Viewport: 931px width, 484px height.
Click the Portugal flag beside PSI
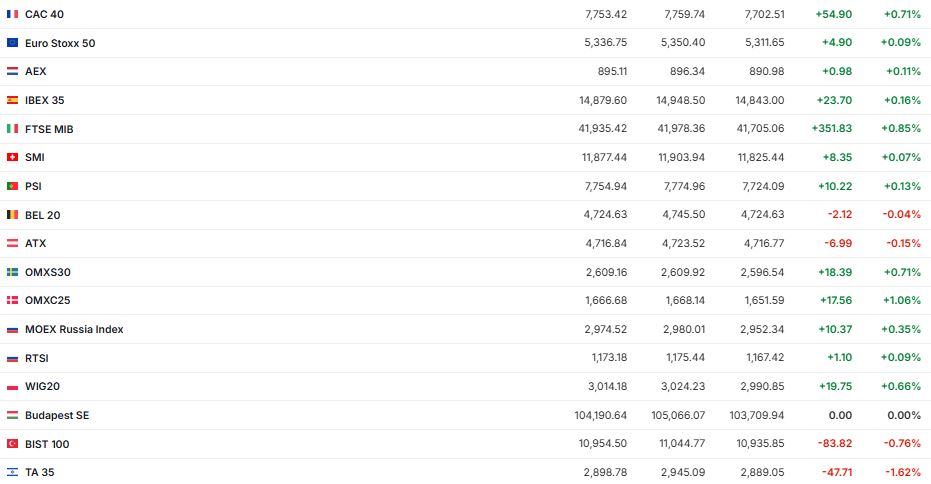[x=12, y=186]
